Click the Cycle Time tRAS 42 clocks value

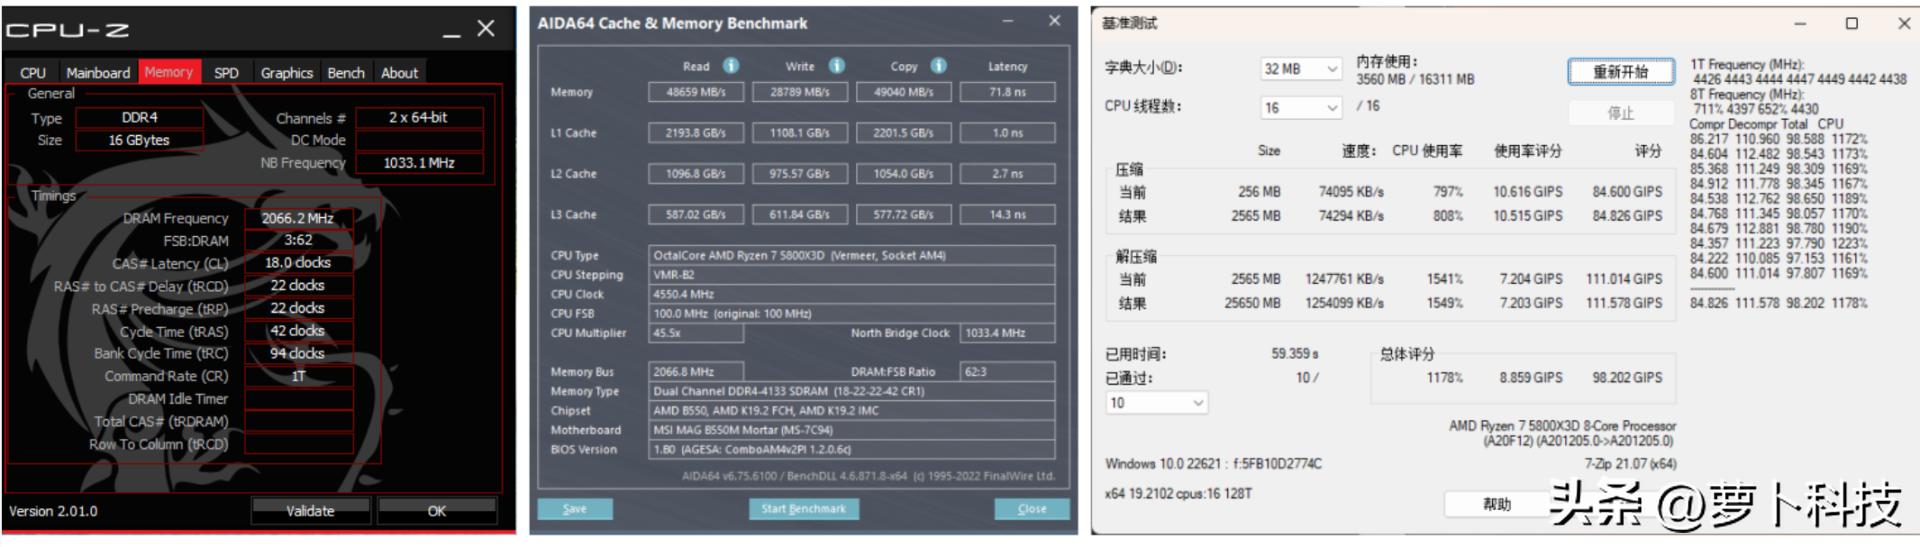pos(298,331)
